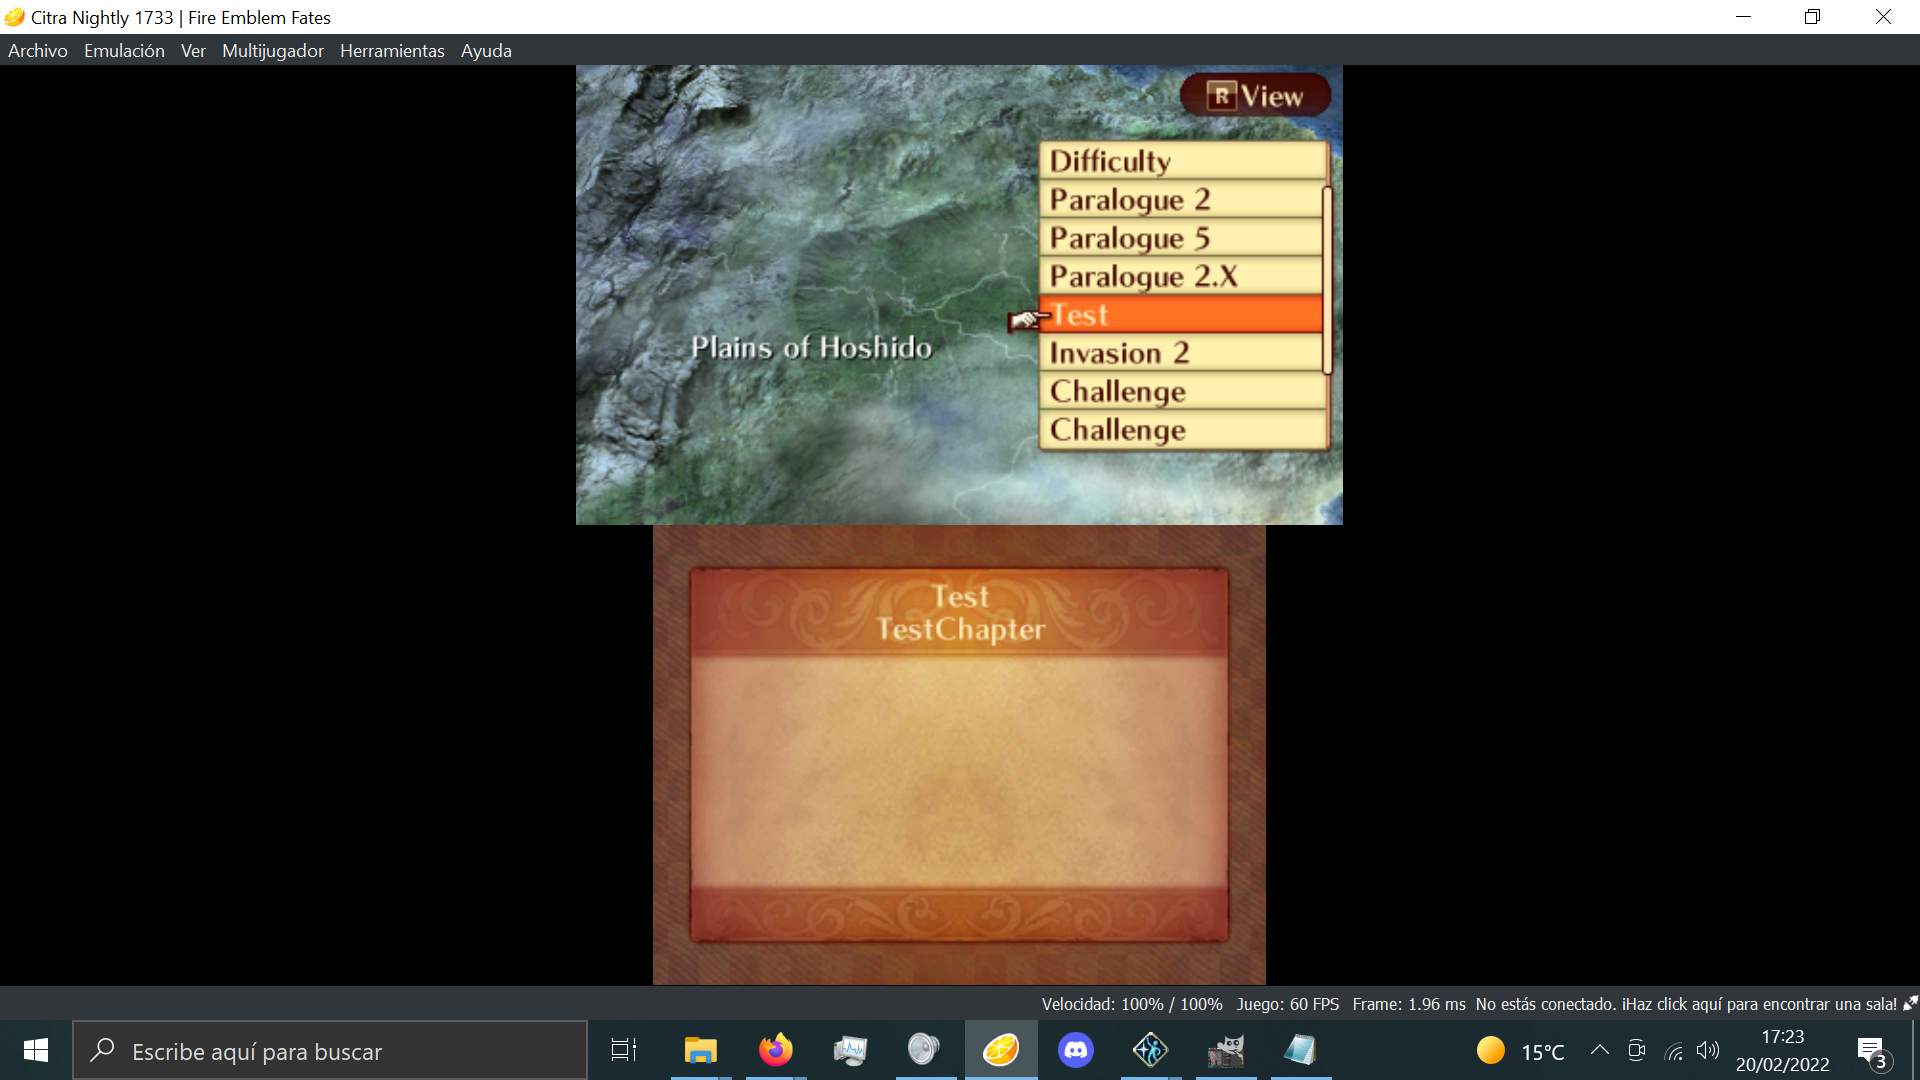This screenshot has height=1080, width=1920.
Task: Show hidden system tray icons
Action: coord(1600,1050)
